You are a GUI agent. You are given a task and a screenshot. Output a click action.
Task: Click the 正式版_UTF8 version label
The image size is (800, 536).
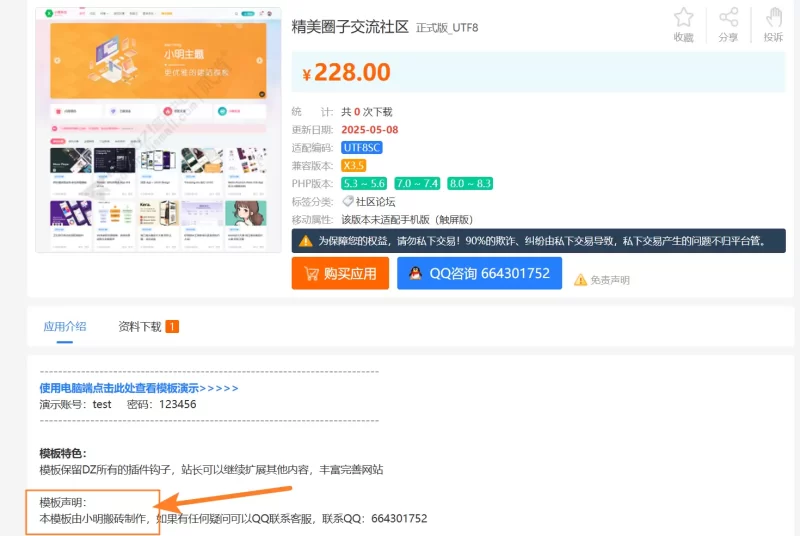tap(447, 28)
